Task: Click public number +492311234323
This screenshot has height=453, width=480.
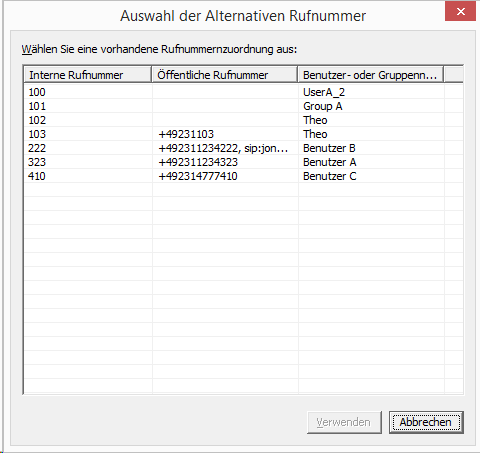Action: pyautogui.click(x=198, y=162)
